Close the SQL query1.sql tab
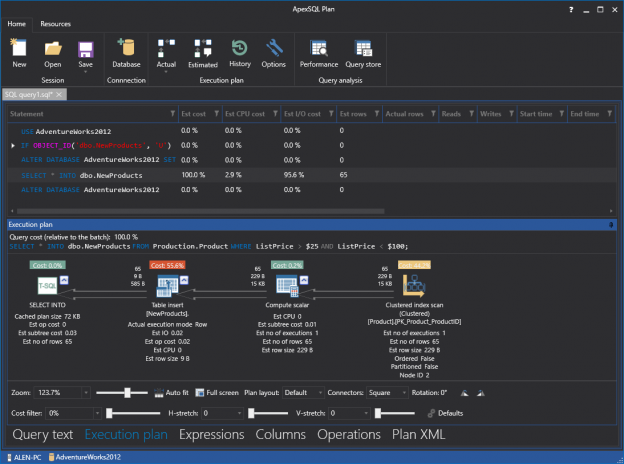624x464 pixels. click(x=59, y=94)
